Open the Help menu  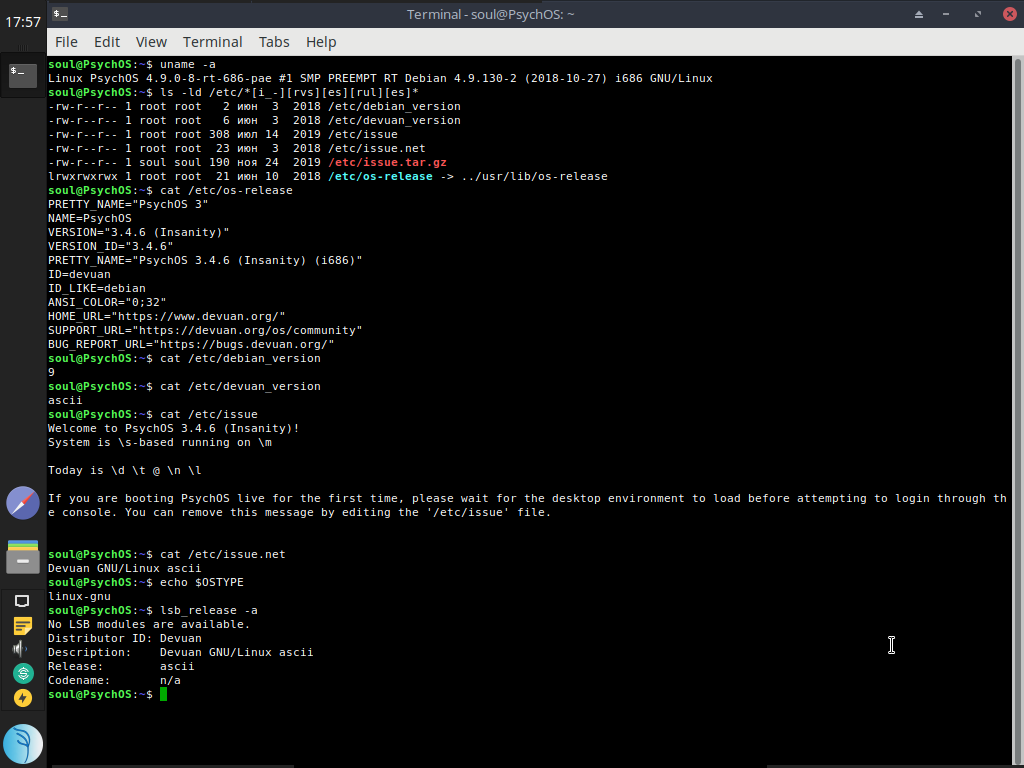[321, 42]
